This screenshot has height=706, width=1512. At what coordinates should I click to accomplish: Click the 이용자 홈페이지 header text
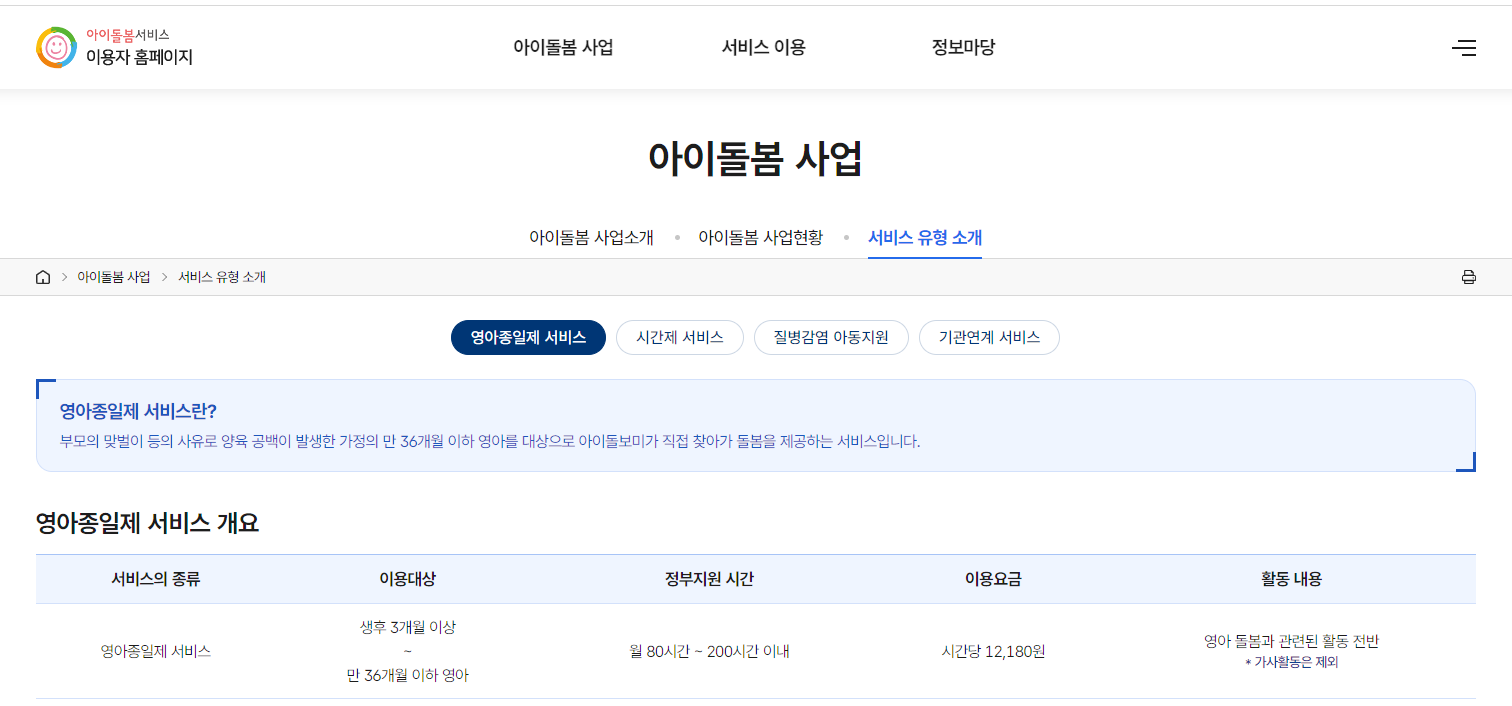pos(142,58)
